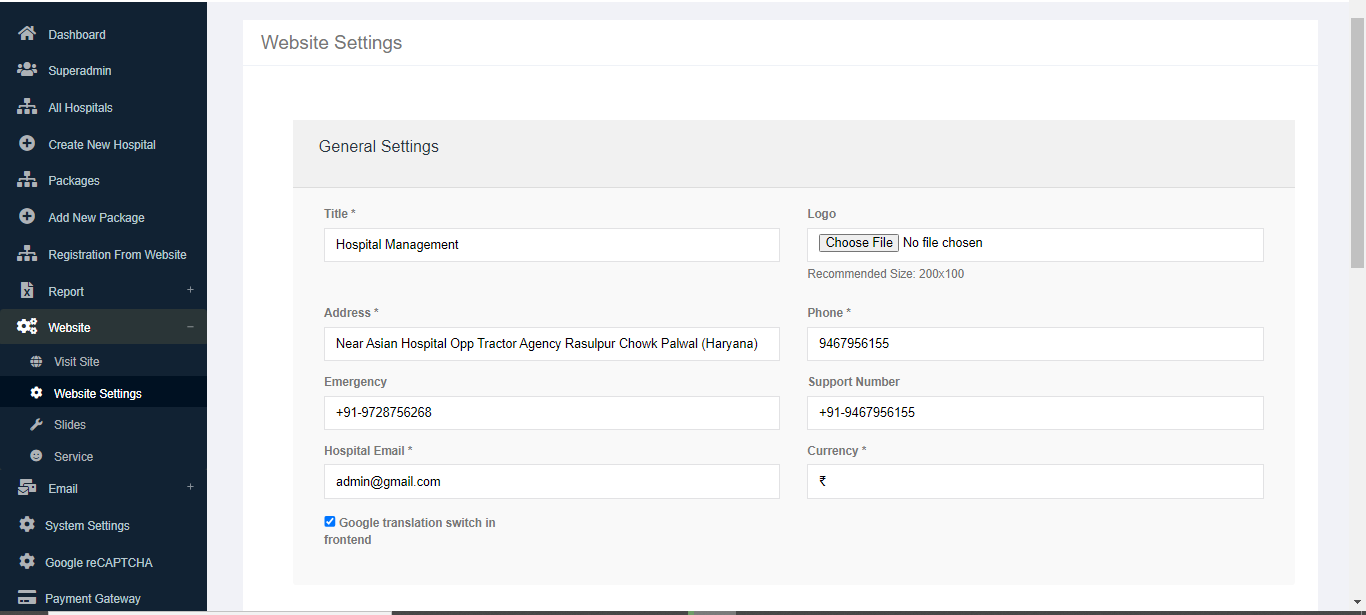The width and height of the screenshot is (1366, 615).
Task: Click into the Currency field
Action: (1035, 481)
